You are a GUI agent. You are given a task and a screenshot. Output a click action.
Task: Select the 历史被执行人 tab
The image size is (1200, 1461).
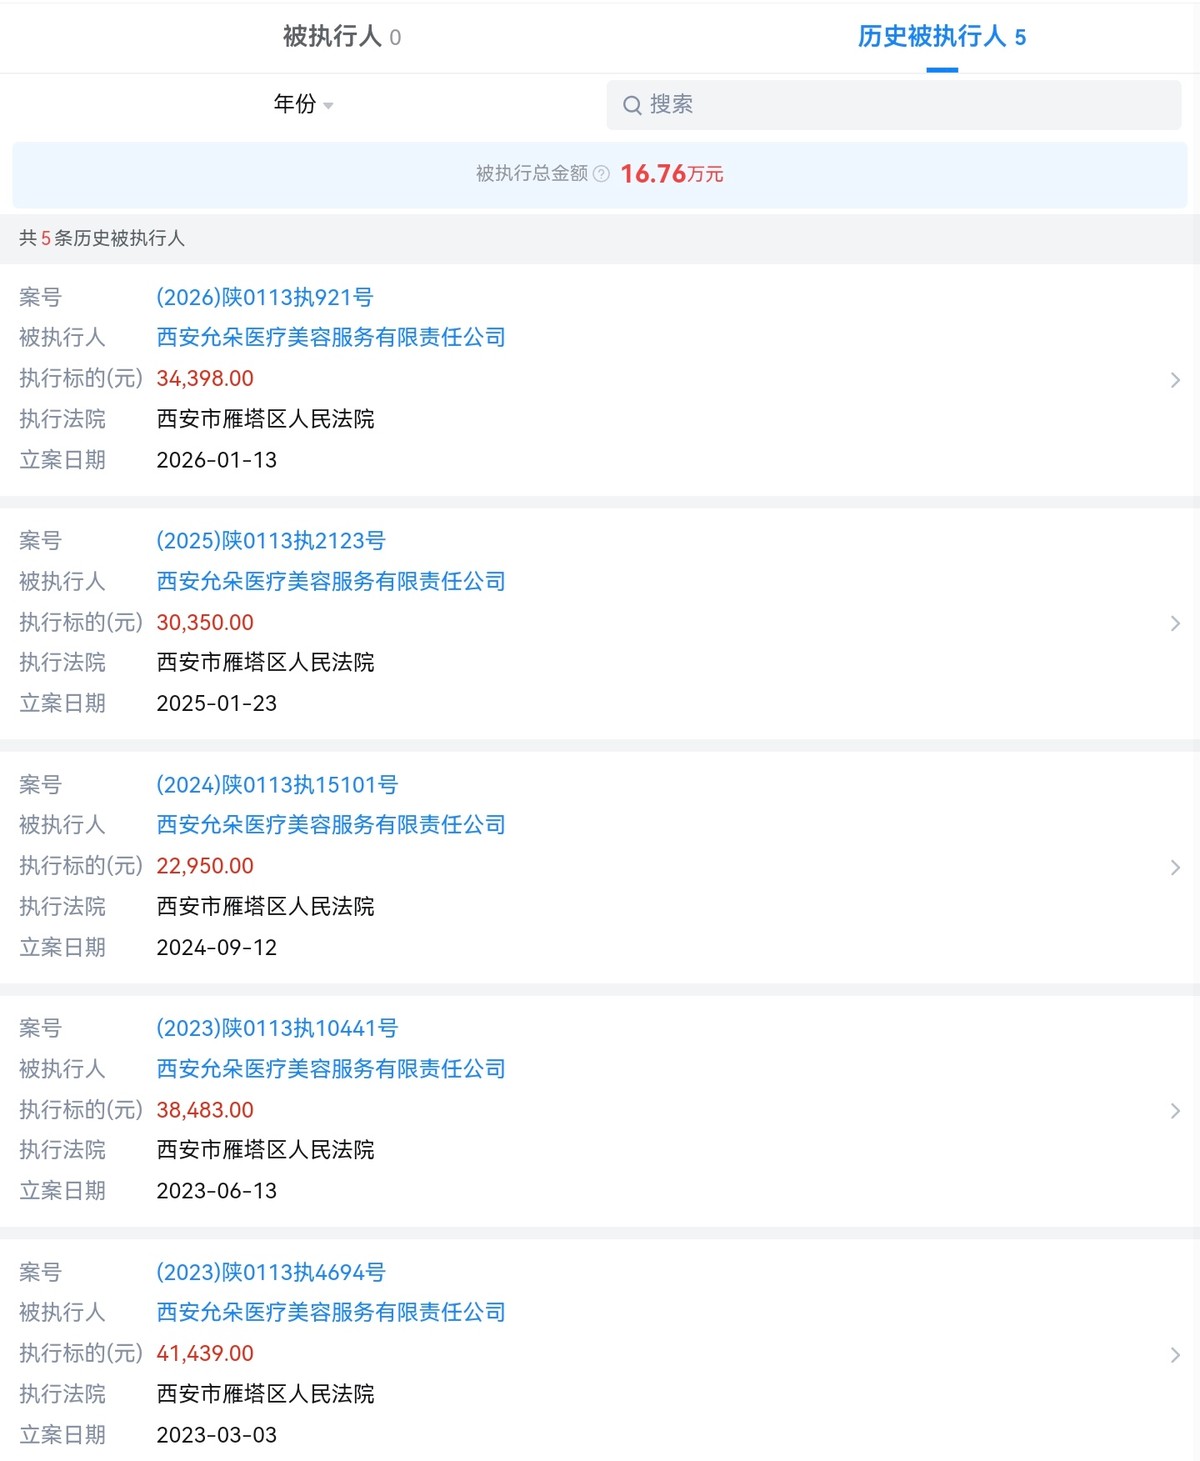coord(942,37)
